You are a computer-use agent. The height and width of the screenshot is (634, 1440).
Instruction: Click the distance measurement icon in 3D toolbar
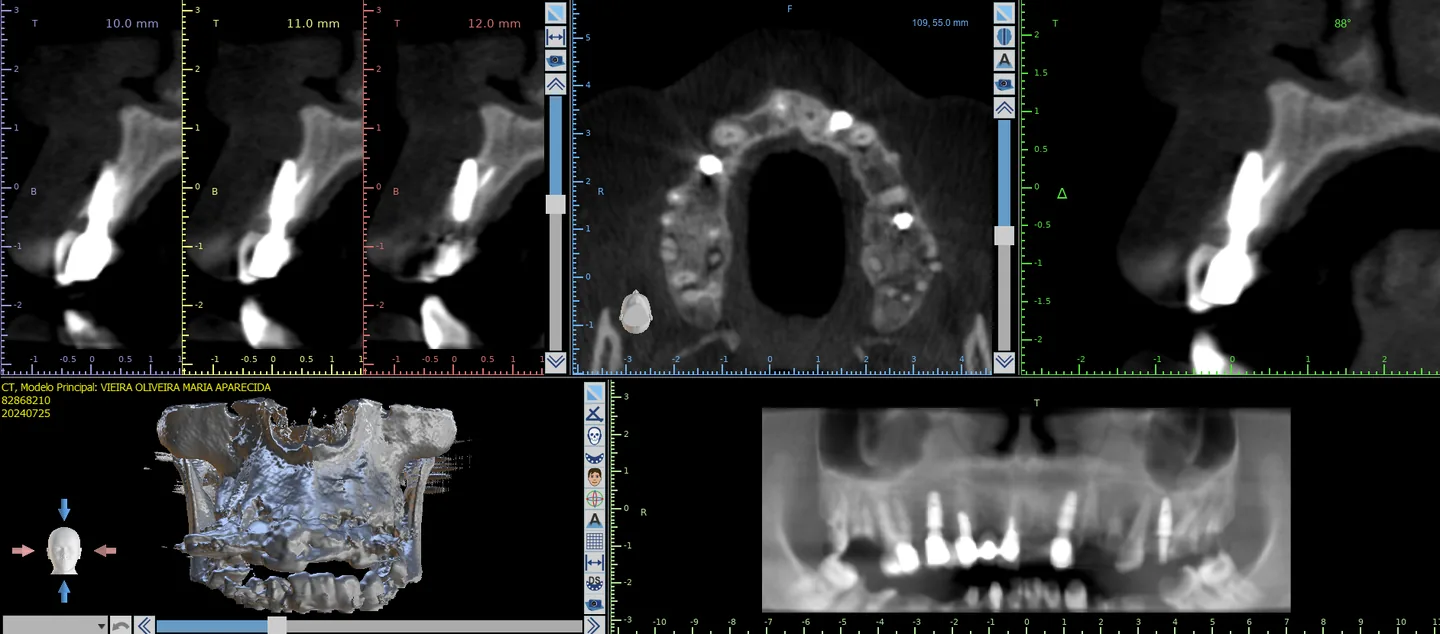coord(595,562)
